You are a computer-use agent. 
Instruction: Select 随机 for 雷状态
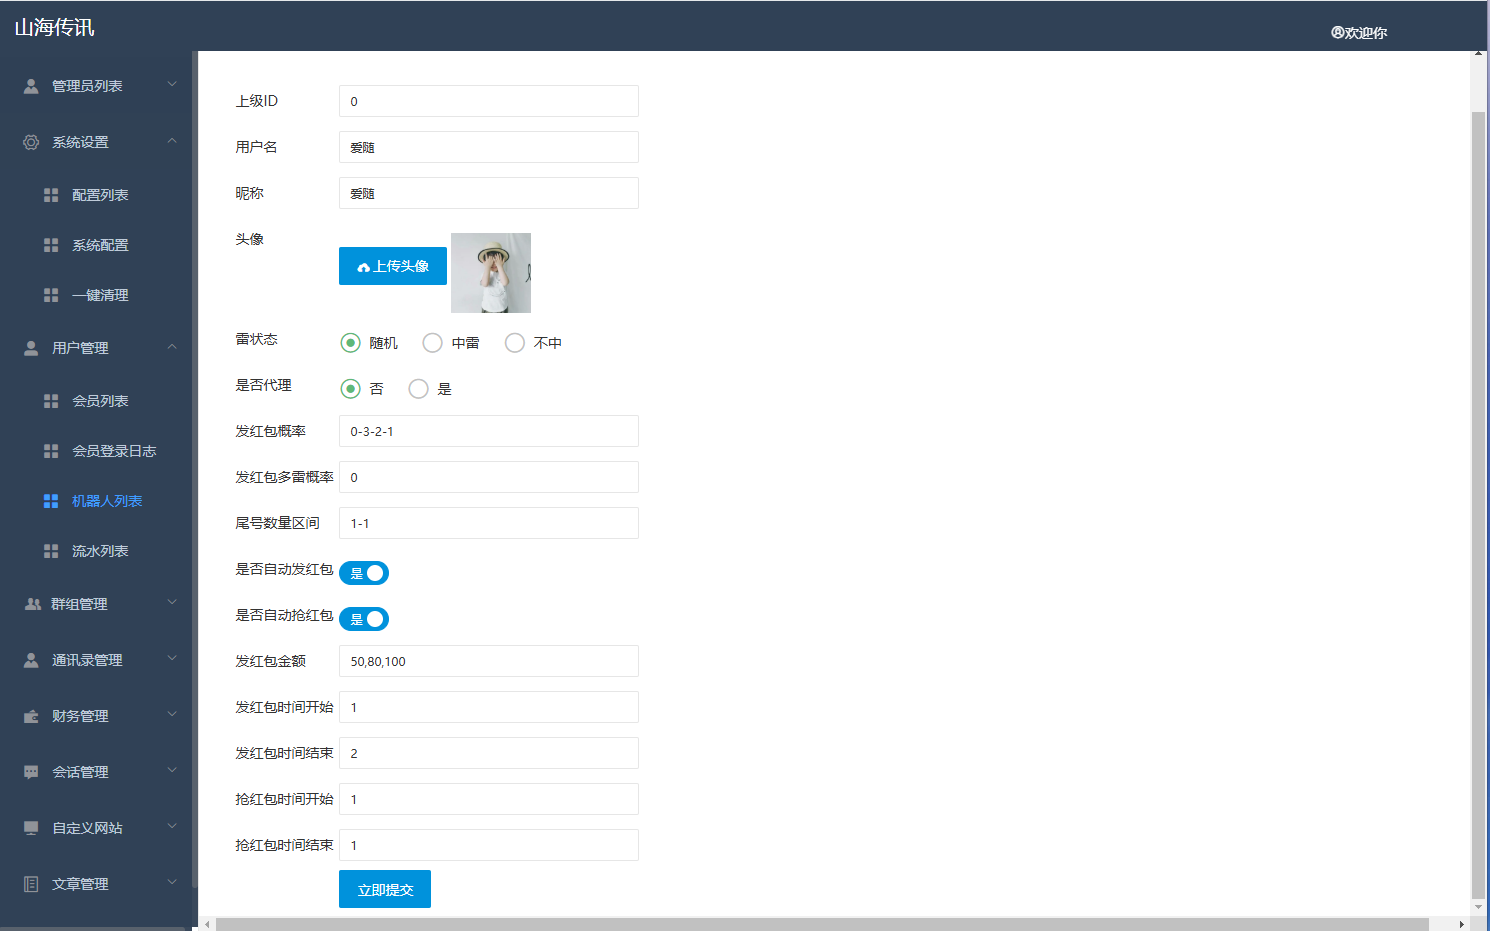[x=350, y=343]
